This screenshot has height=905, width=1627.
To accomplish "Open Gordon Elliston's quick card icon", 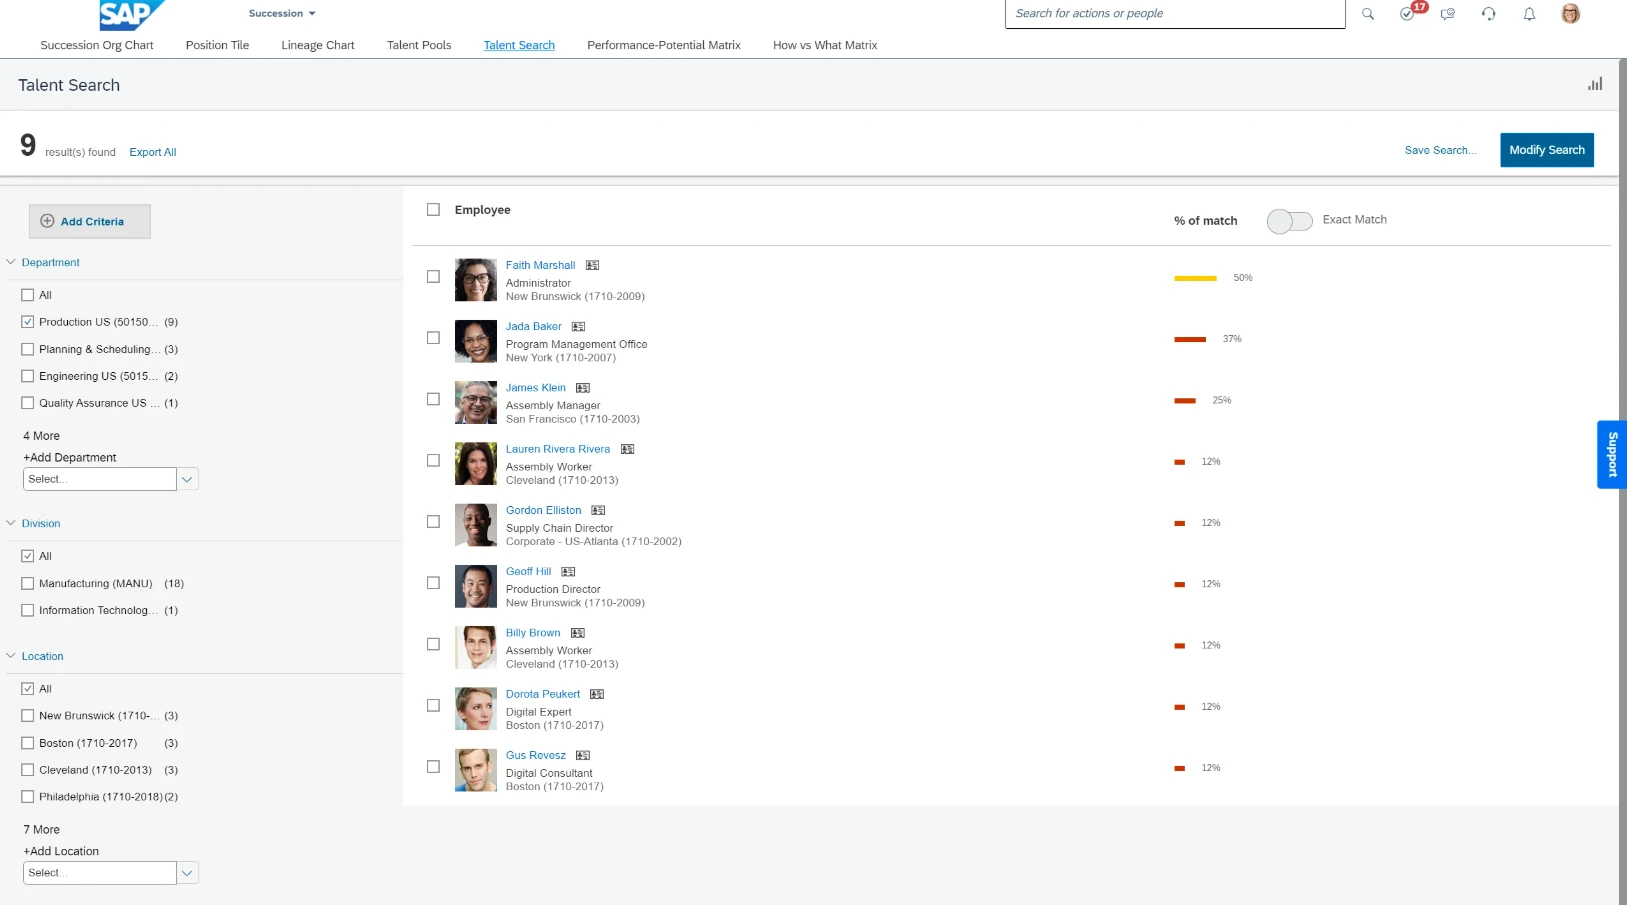I will coord(598,511).
